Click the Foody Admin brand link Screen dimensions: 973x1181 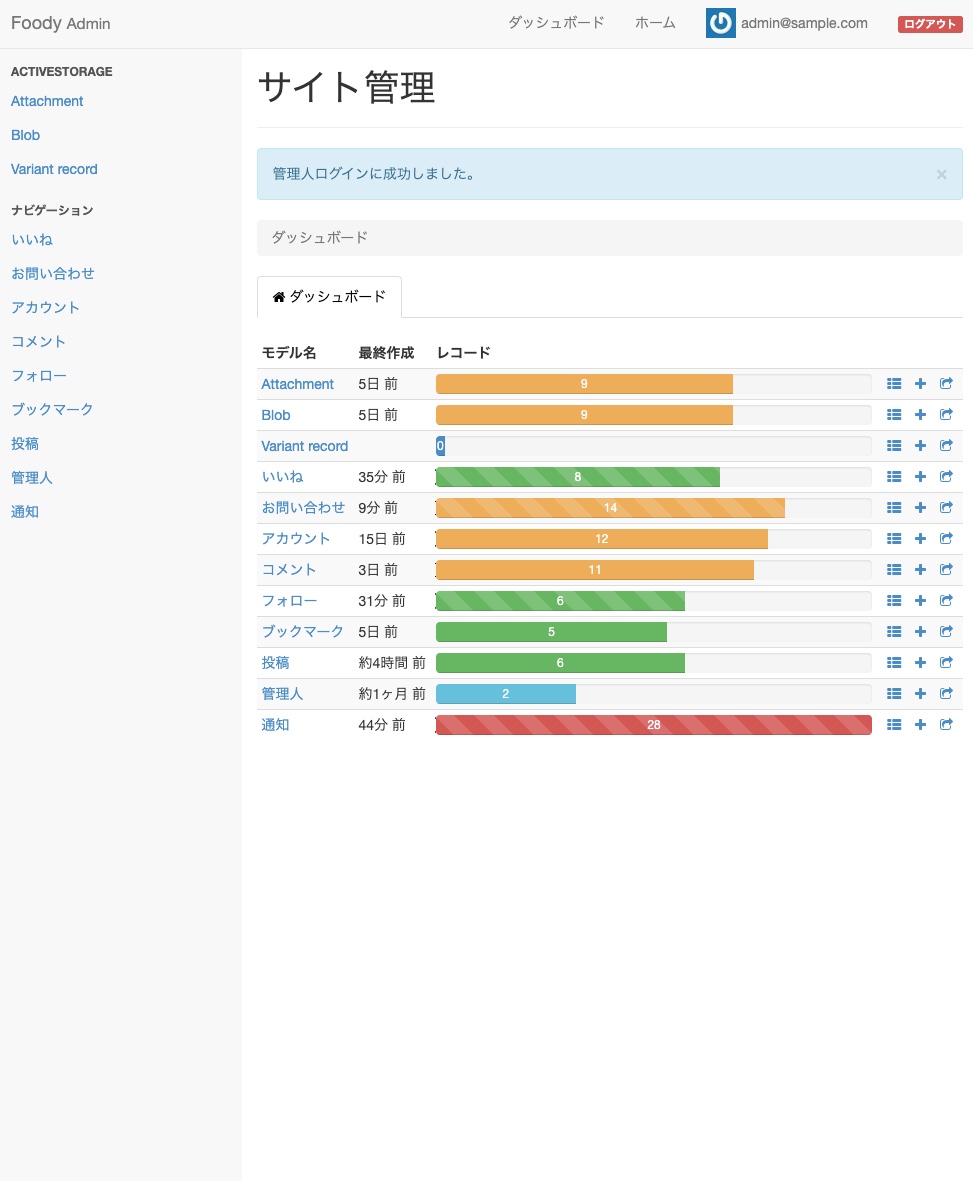(x=60, y=23)
